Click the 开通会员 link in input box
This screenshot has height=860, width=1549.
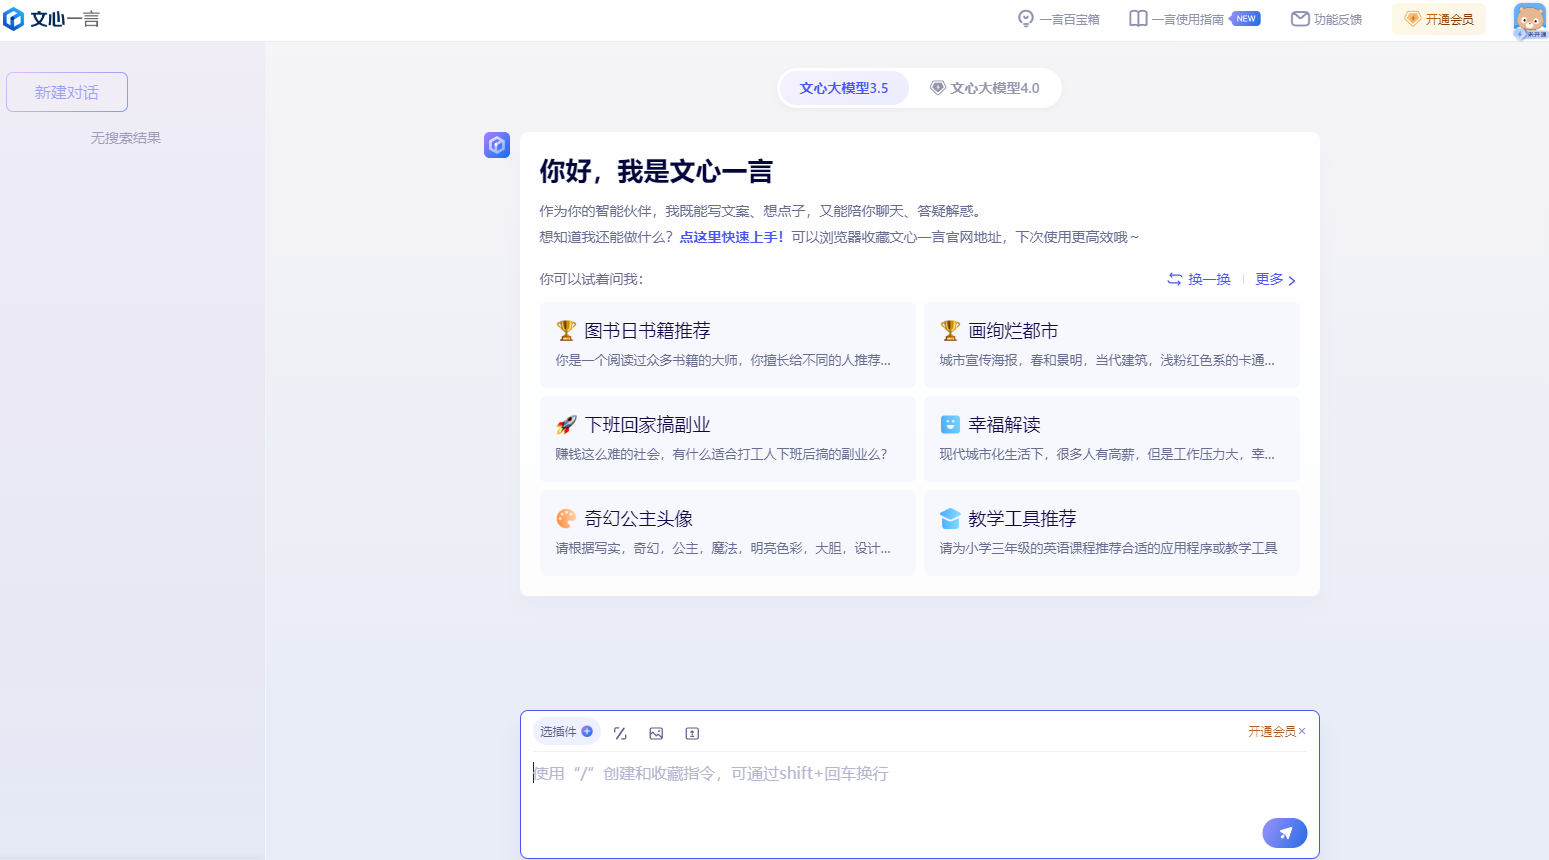click(x=1271, y=732)
